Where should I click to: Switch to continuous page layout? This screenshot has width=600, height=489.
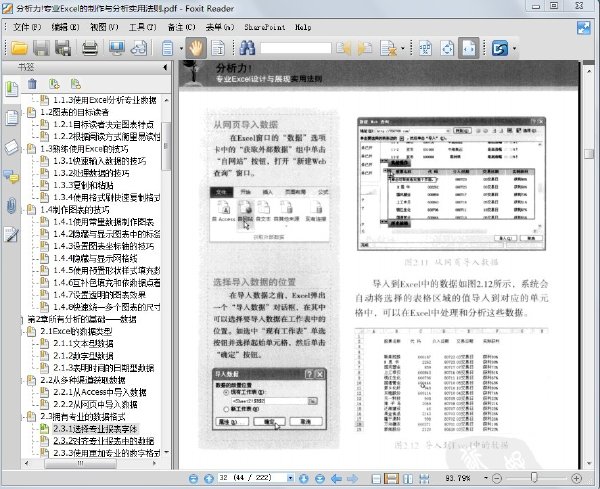[x=391, y=479]
